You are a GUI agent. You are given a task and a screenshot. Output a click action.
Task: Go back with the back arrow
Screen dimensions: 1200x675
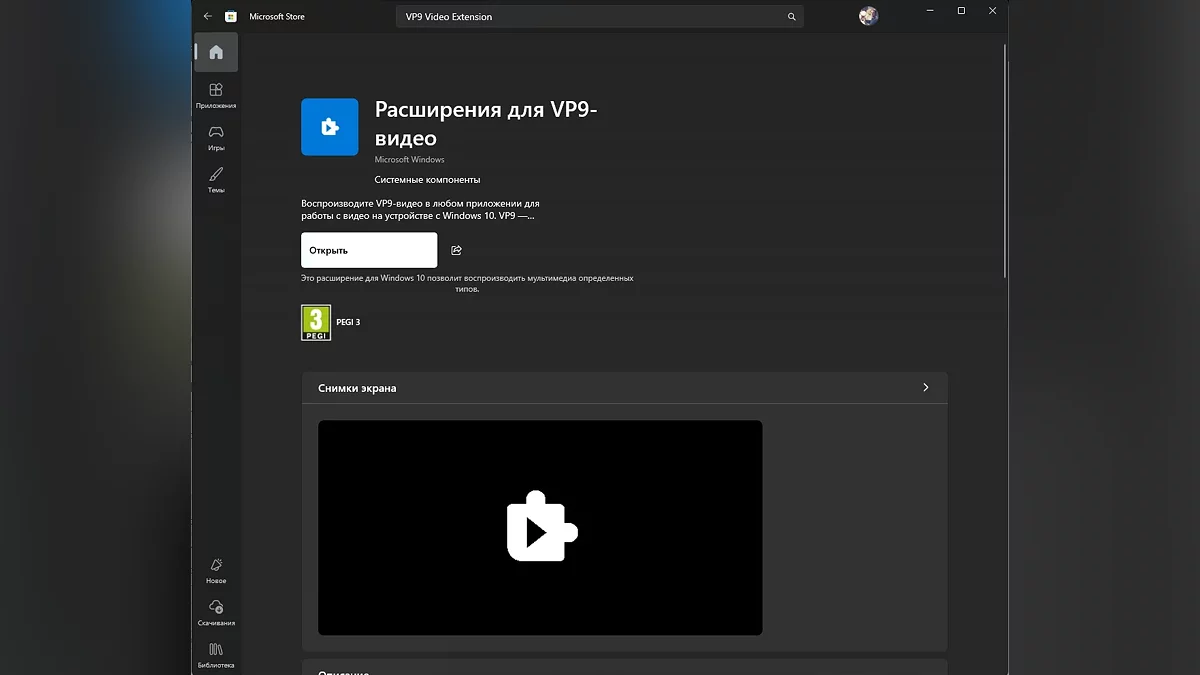pos(208,17)
